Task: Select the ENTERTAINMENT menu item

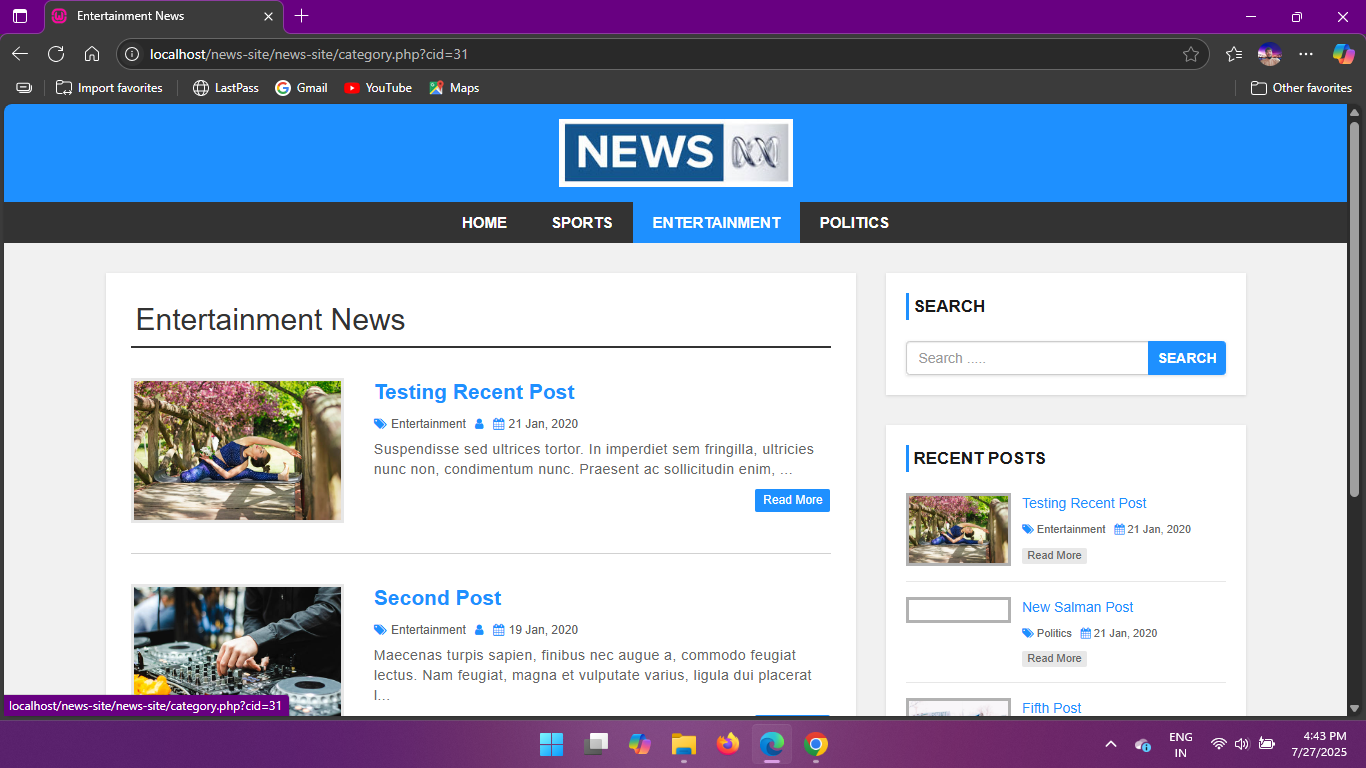Action: [x=716, y=223]
